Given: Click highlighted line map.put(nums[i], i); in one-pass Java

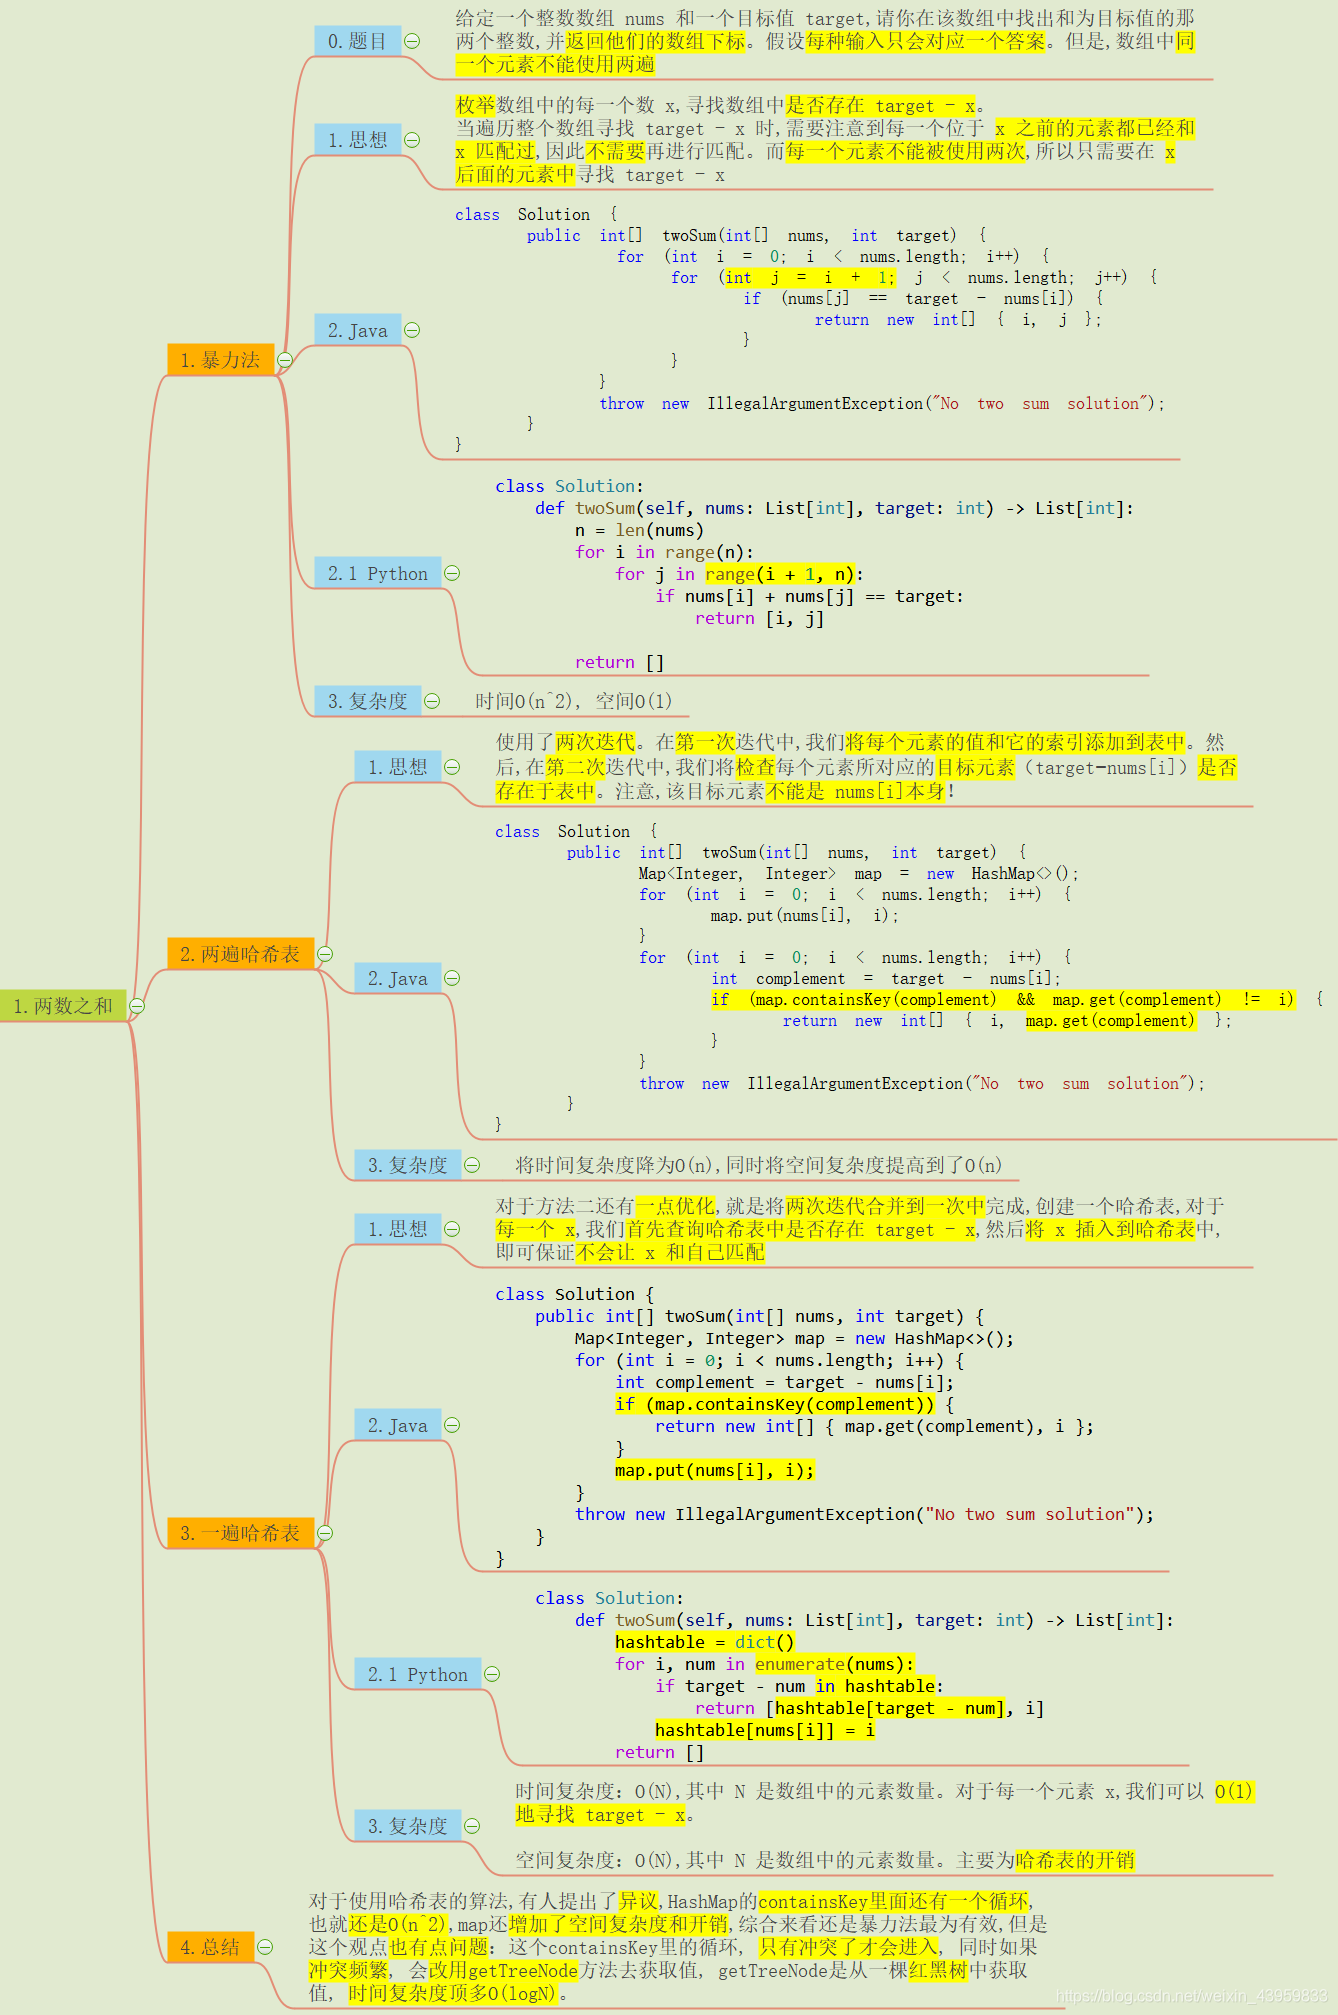Looking at the screenshot, I should [x=715, y=1470].
